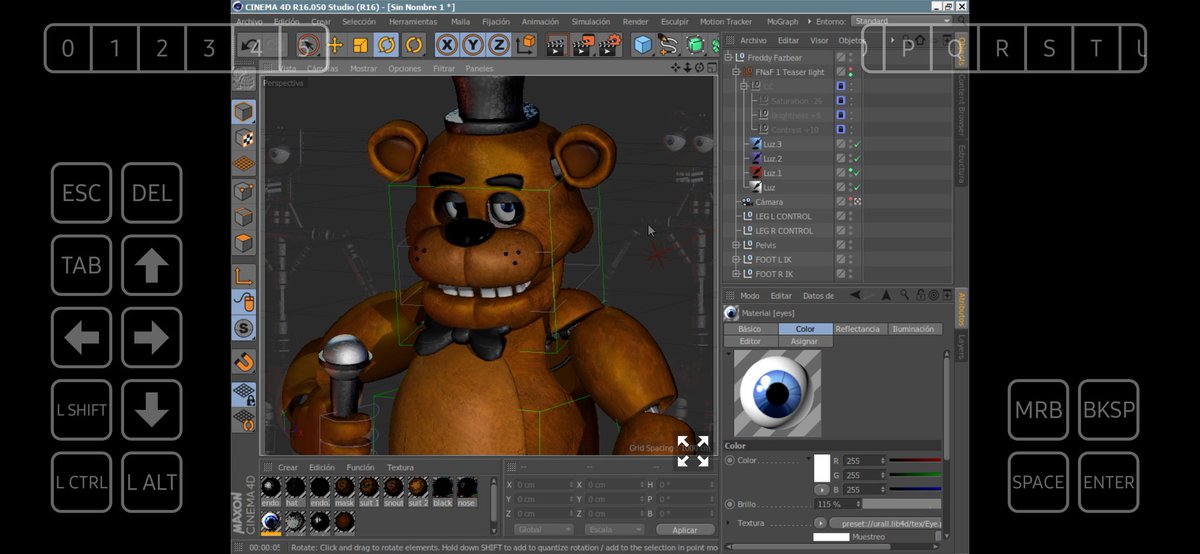Click the white Color swatch
The height and width of the screenshot is (554, 1200).
pos(822,469)
